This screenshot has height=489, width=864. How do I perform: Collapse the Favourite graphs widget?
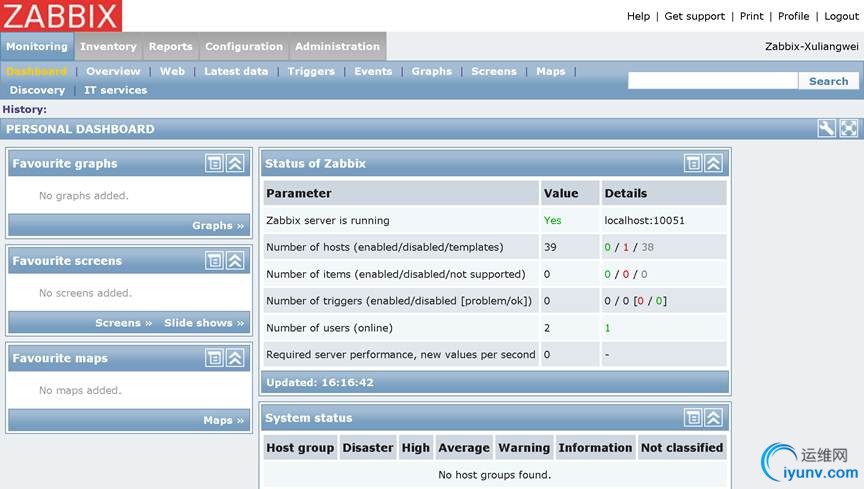[236, 163]
